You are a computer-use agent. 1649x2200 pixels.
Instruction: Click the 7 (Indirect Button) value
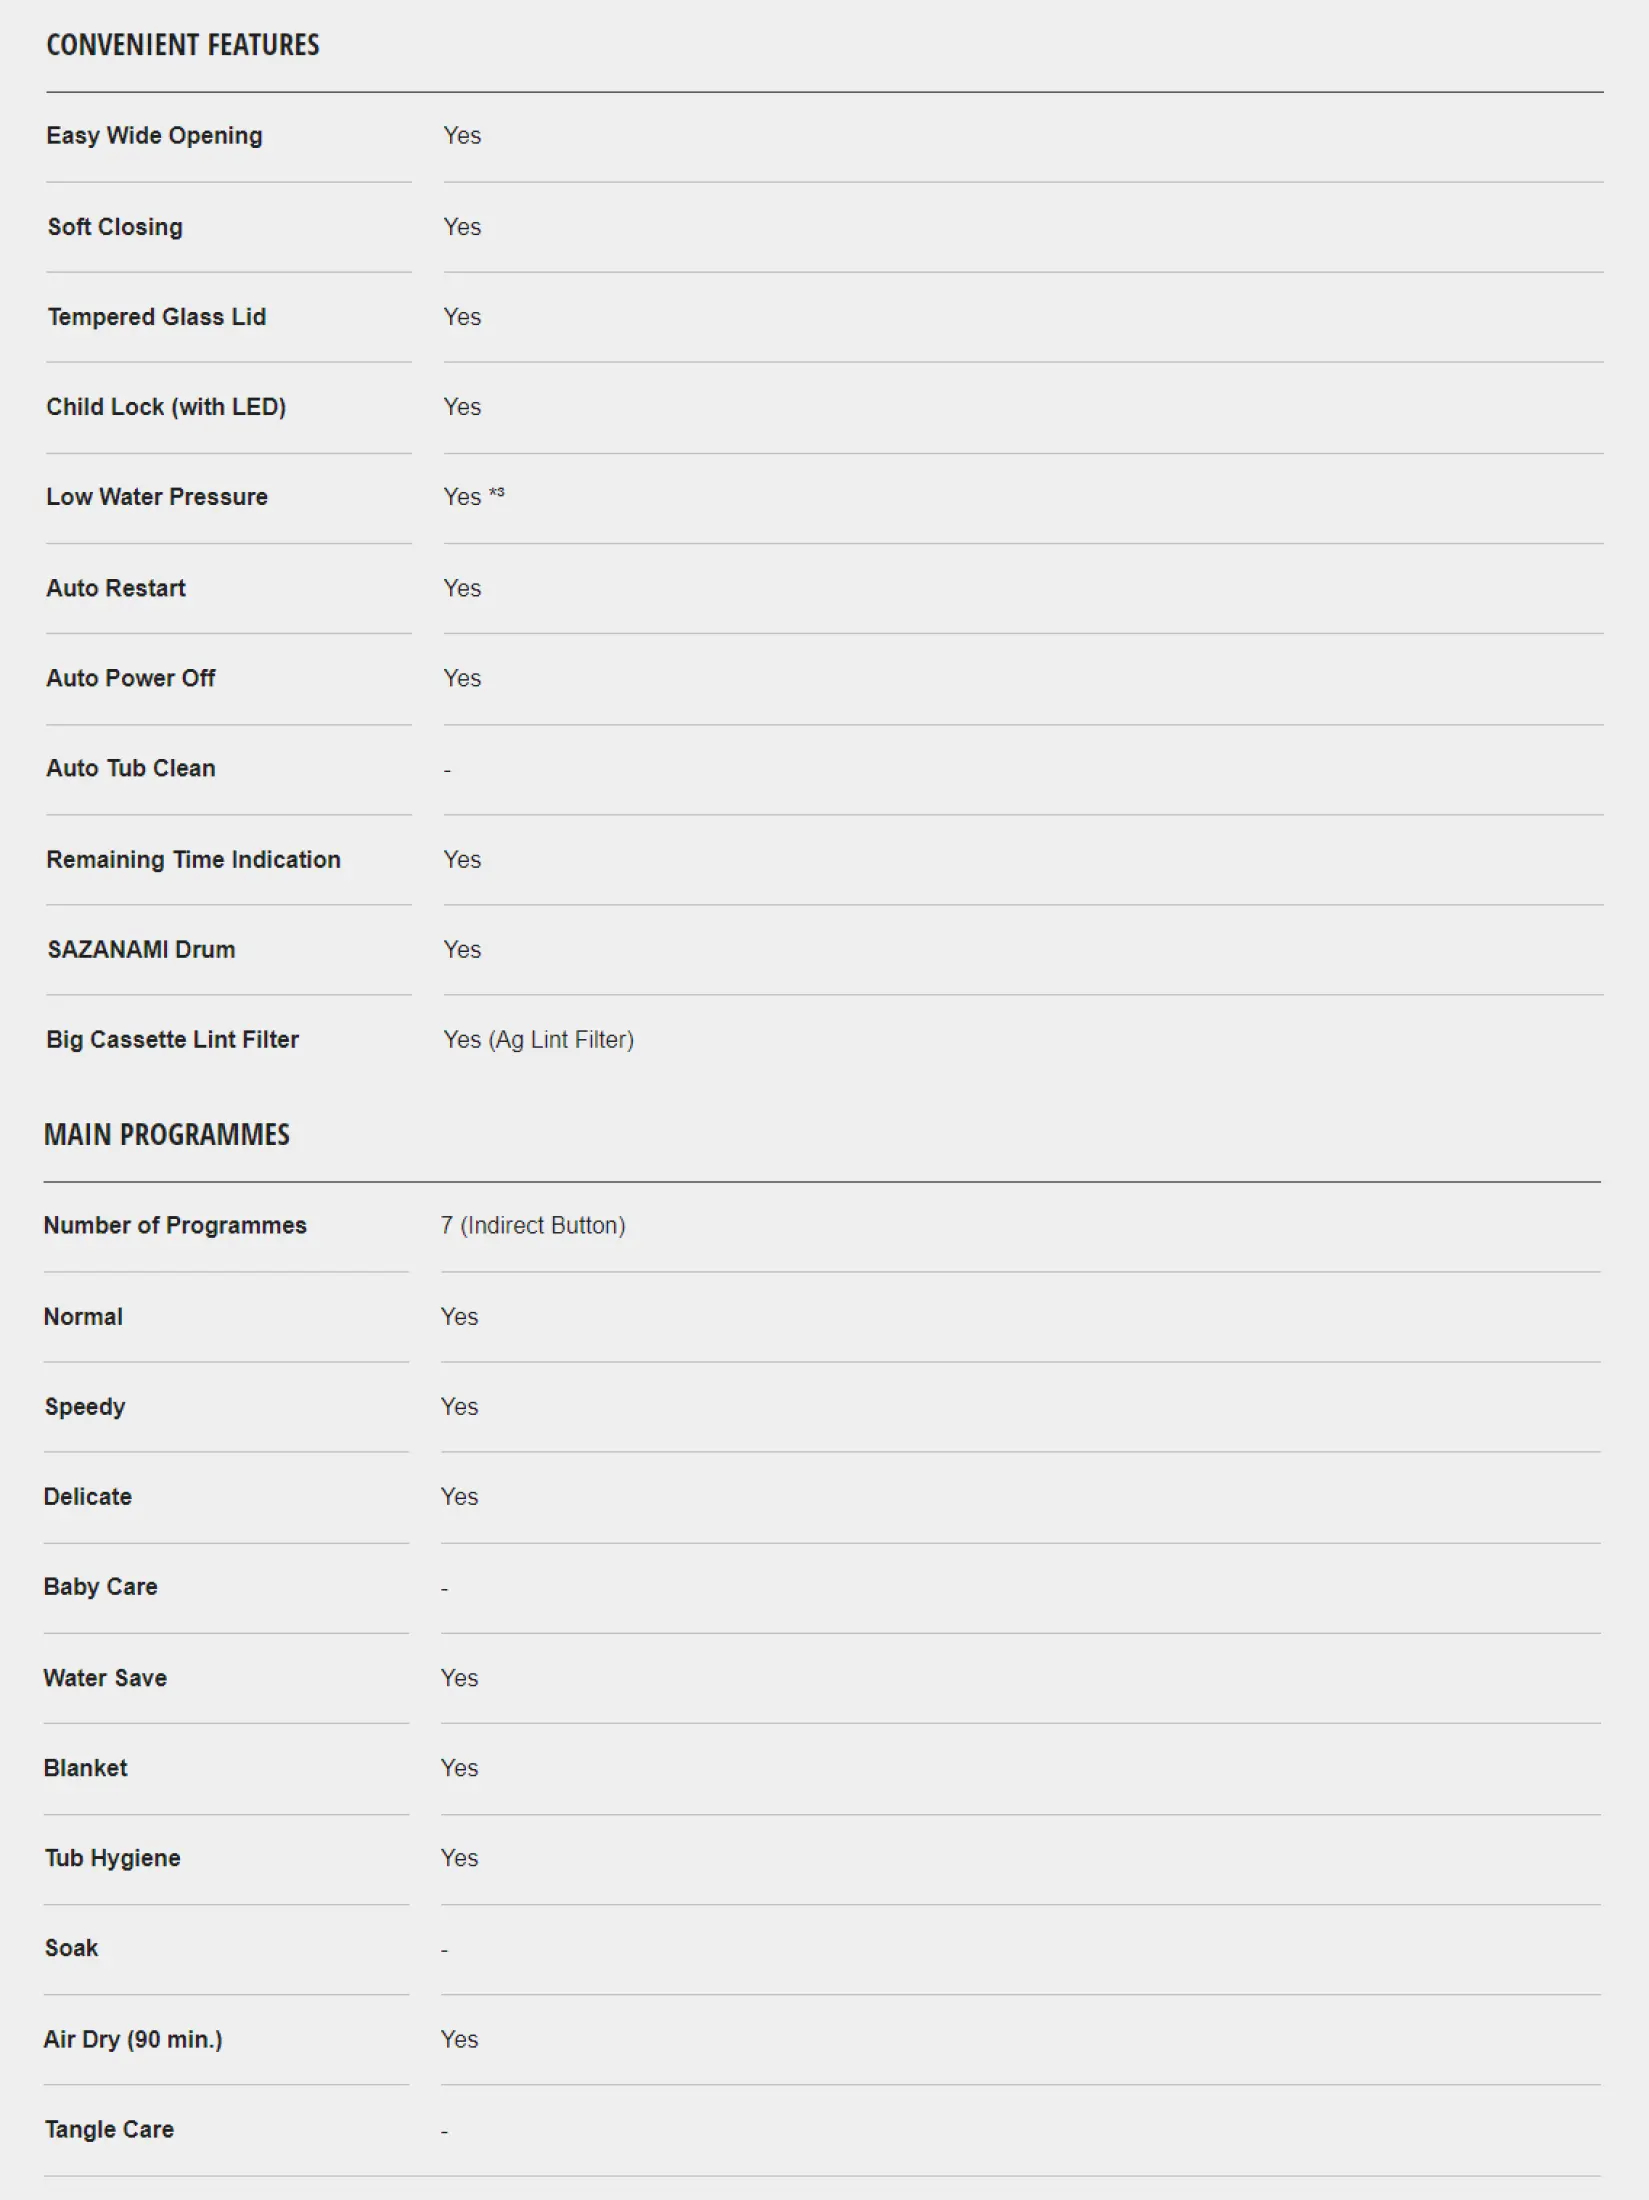(533, 1225)
